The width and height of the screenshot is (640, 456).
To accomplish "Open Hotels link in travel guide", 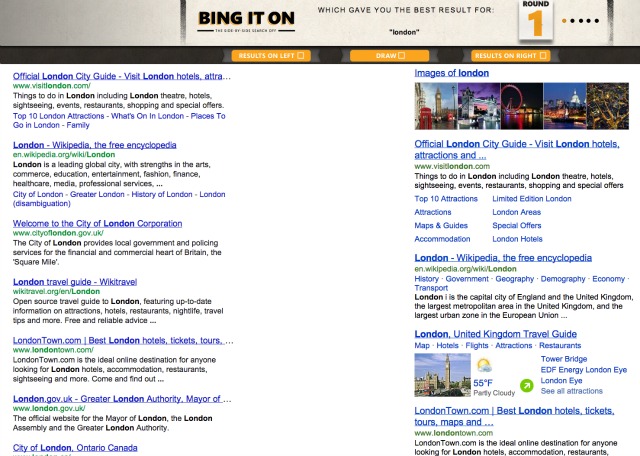I will point(447,345).
